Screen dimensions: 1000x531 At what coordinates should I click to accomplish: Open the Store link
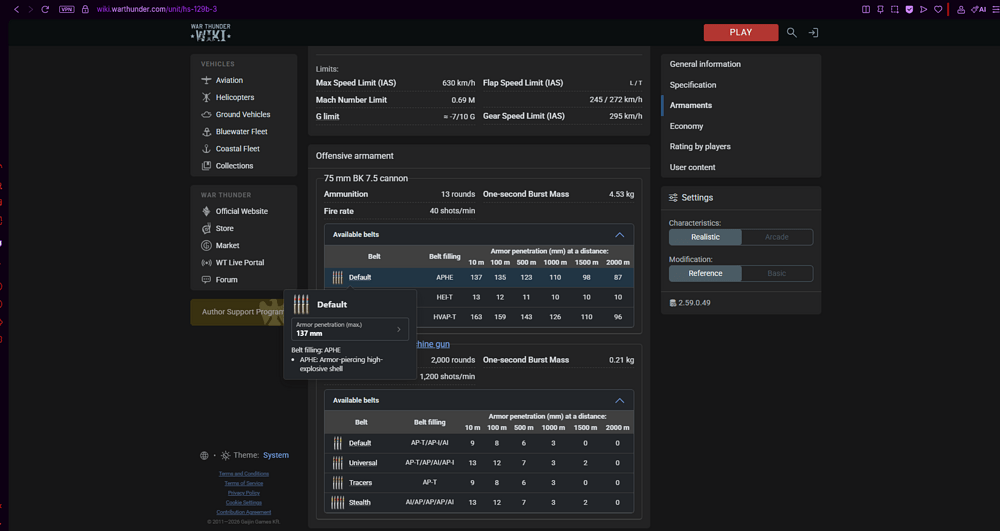pyautogui.click(x=224, y=228)
